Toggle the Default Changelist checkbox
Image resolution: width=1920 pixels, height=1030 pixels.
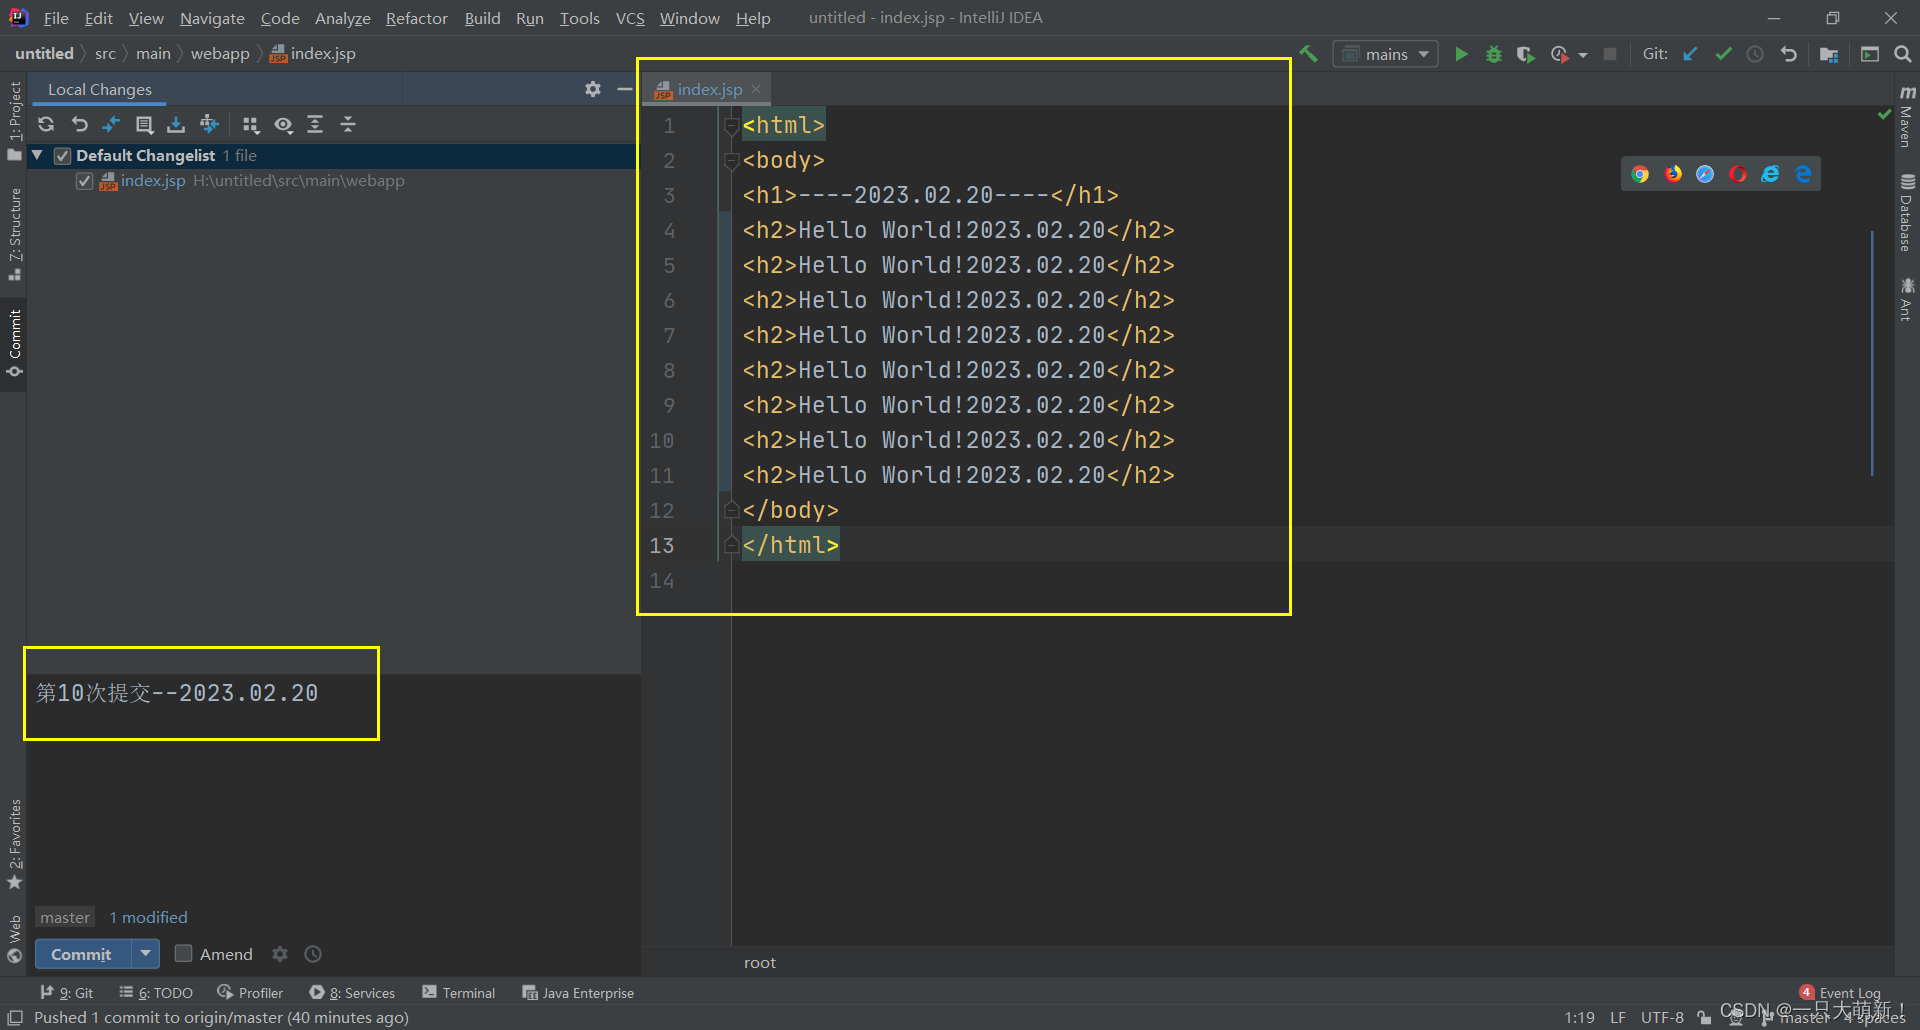tap(62, 156)
